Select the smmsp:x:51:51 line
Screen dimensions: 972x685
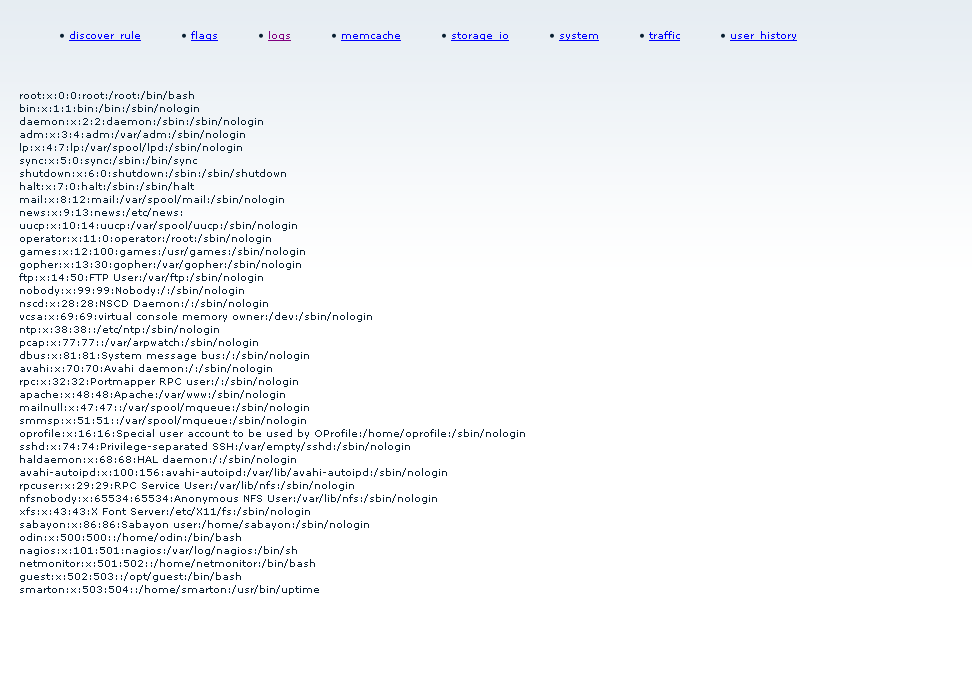pos(163,421)
